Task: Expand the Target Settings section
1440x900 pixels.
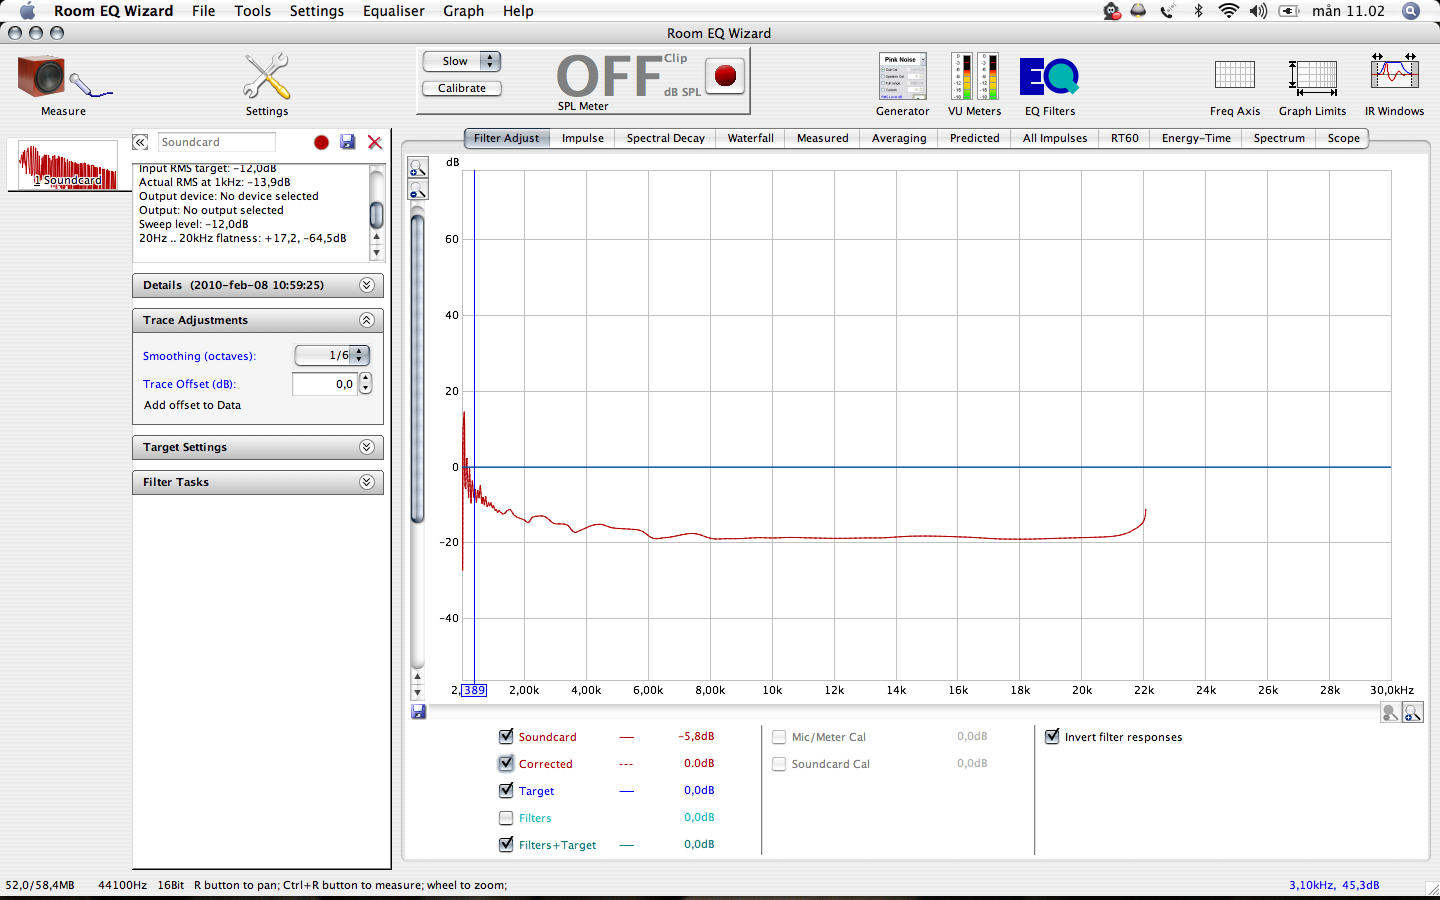Action: (x=367, y=447)
